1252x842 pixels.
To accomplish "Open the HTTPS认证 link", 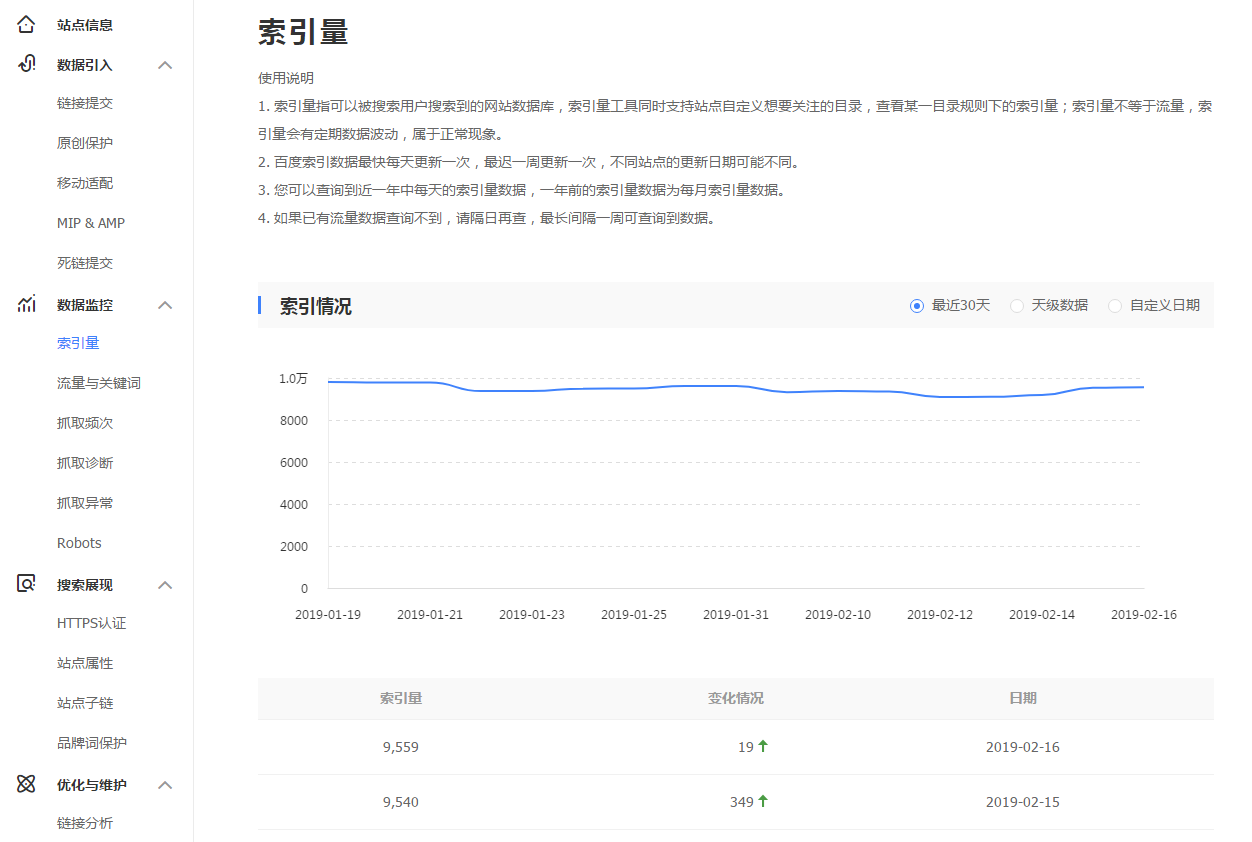I will (90, 622).
